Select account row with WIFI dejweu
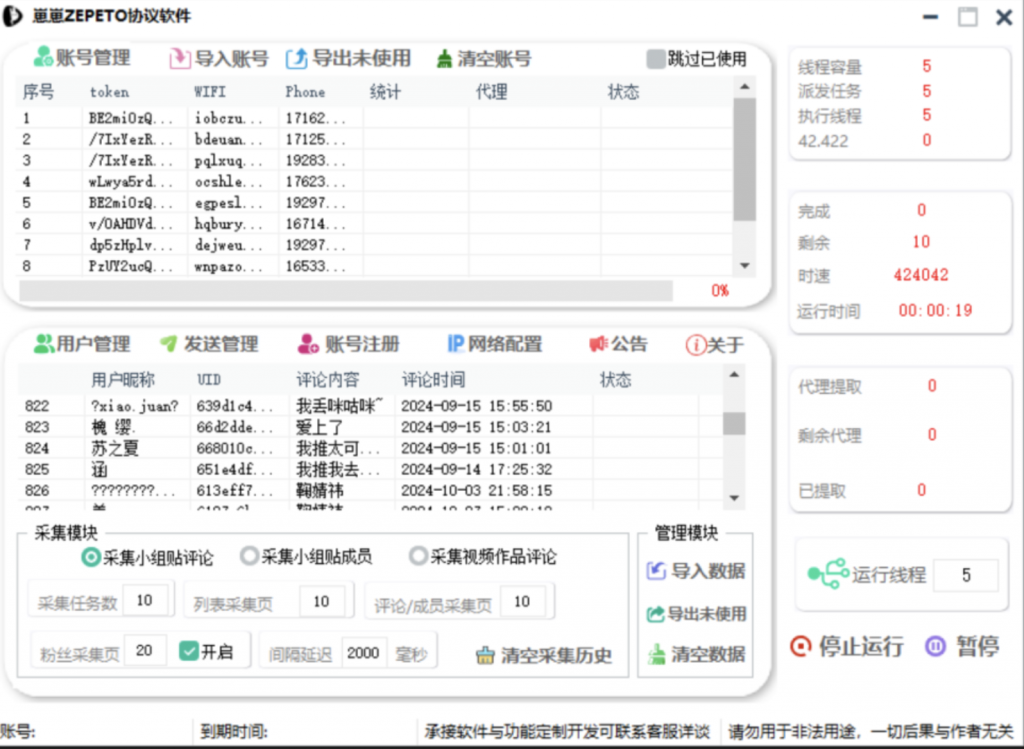Image resolution: width=1024 pixels, height=749 pixels. click(x=376, y=245)
